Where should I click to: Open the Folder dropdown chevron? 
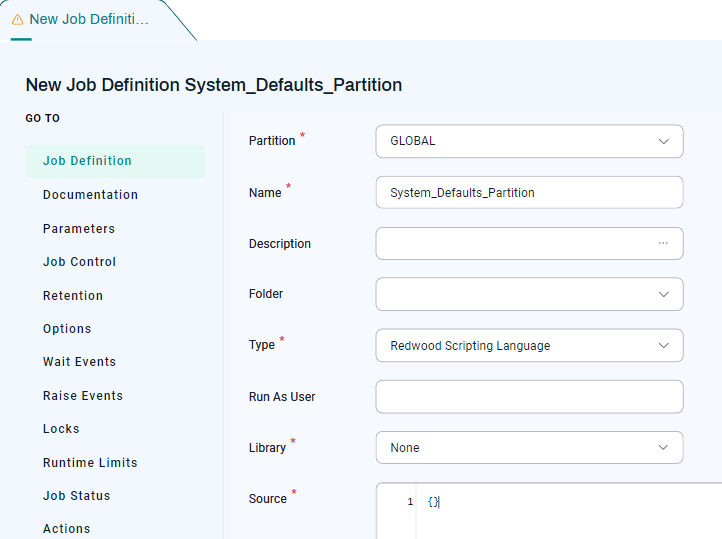(x=663, y=294)
